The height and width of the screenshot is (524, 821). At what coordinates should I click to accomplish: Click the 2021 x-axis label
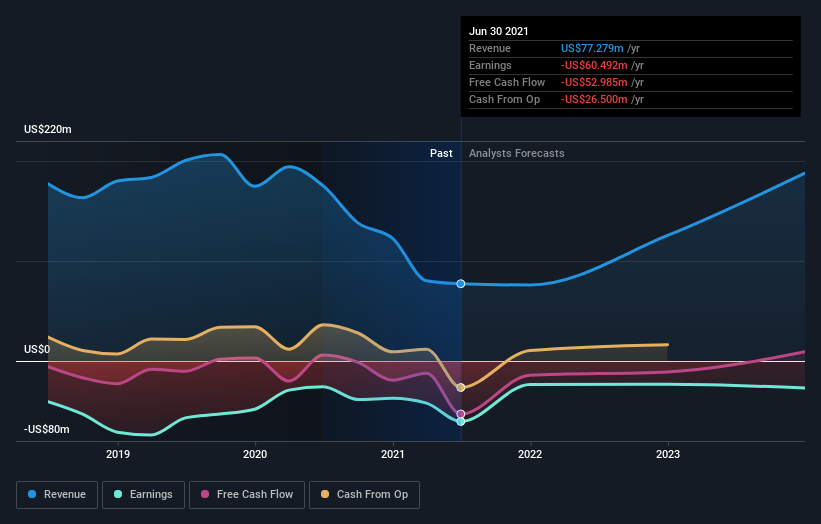(x=393, y=454)
